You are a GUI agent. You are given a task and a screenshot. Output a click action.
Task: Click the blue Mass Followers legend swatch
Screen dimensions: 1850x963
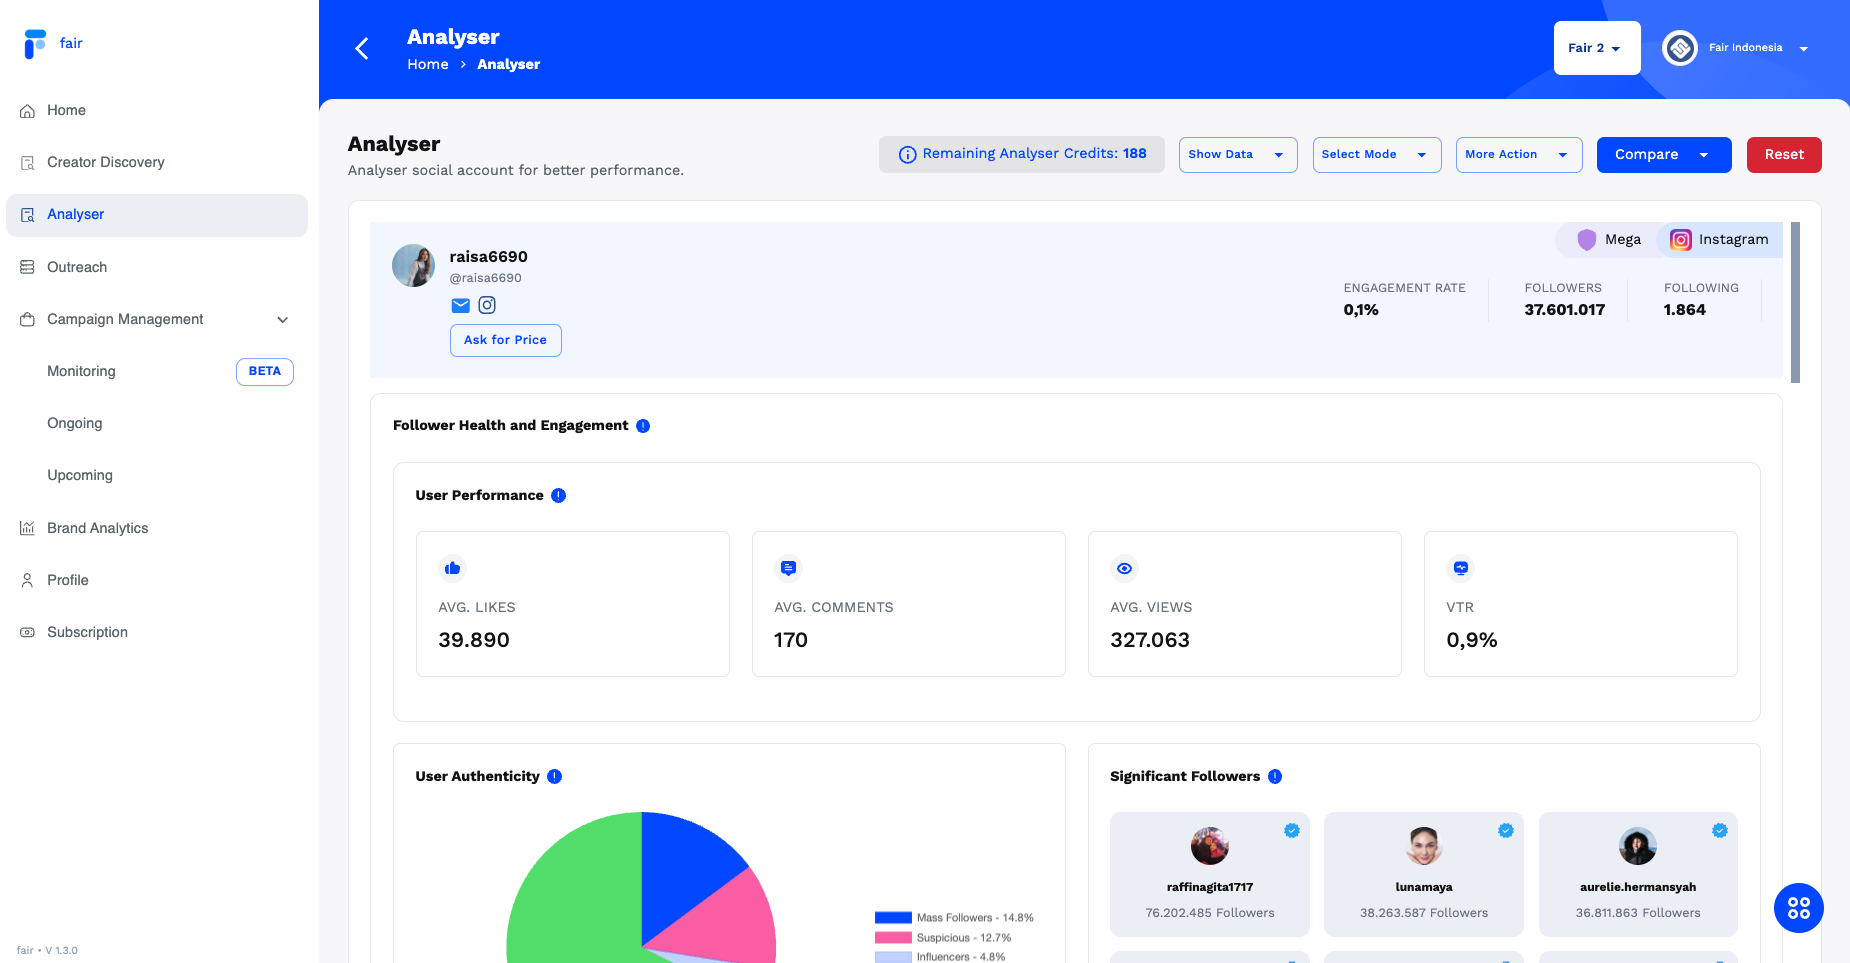click(893, 918)
